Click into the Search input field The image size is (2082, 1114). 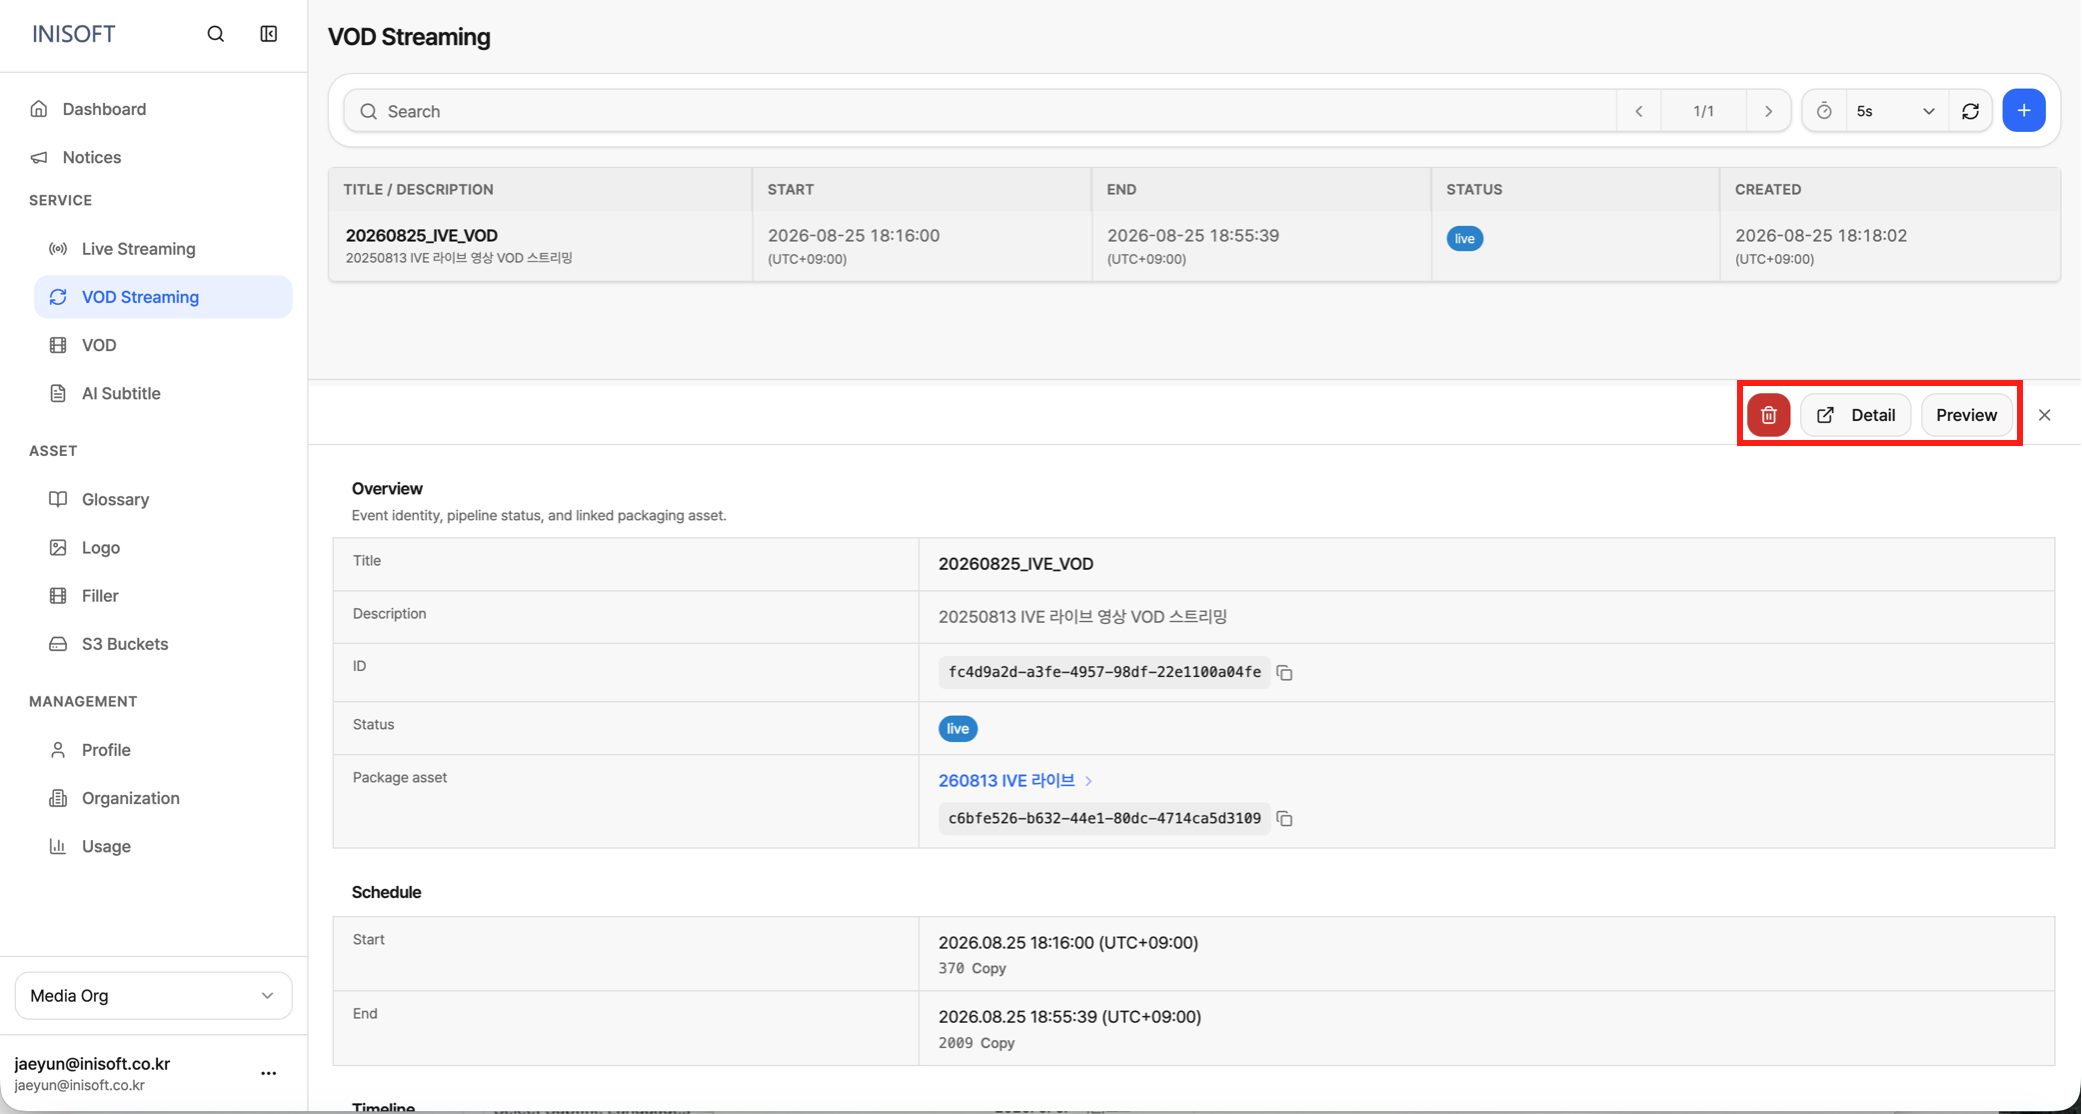(x=980, y=111)
